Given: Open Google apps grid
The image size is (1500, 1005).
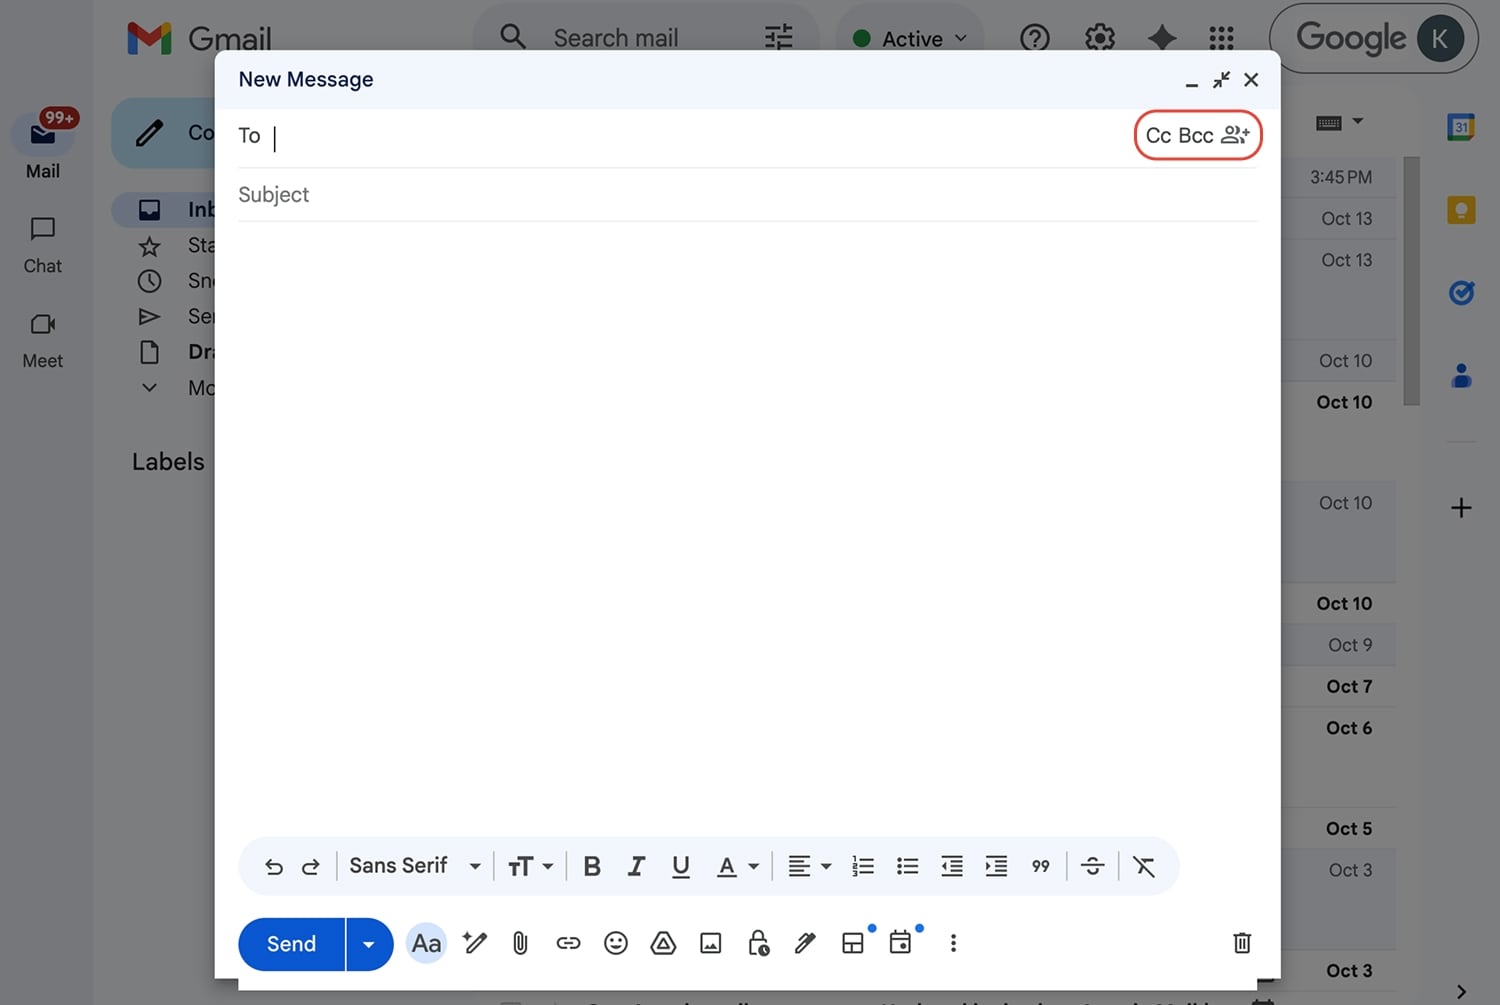Looking at the screenshot, I should pos(1221,38).
